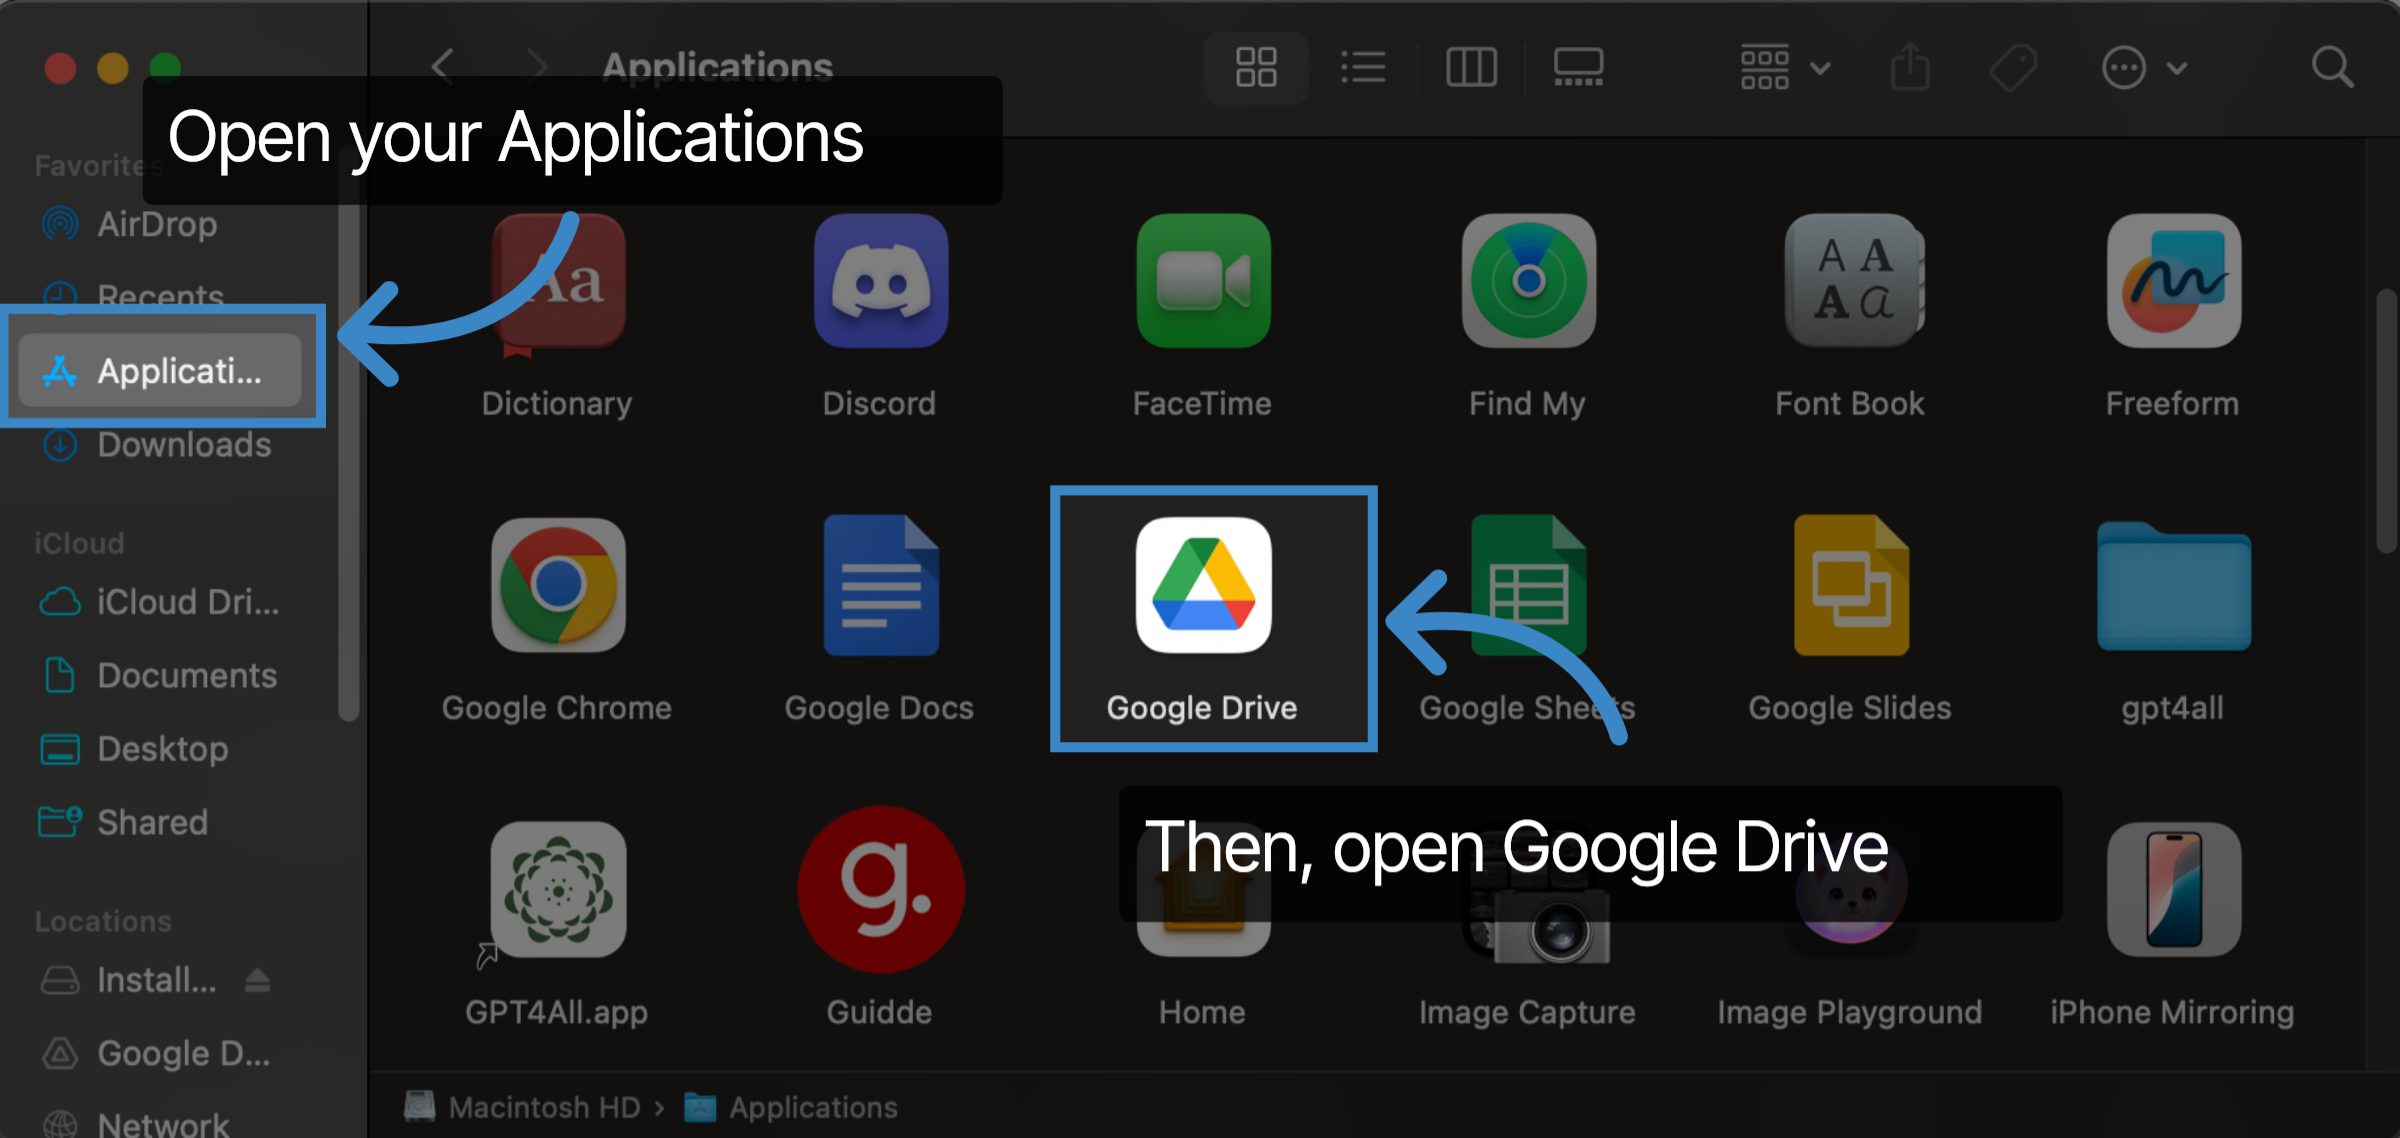
Task: Click the Locations section header
Action: pos(103,921)
